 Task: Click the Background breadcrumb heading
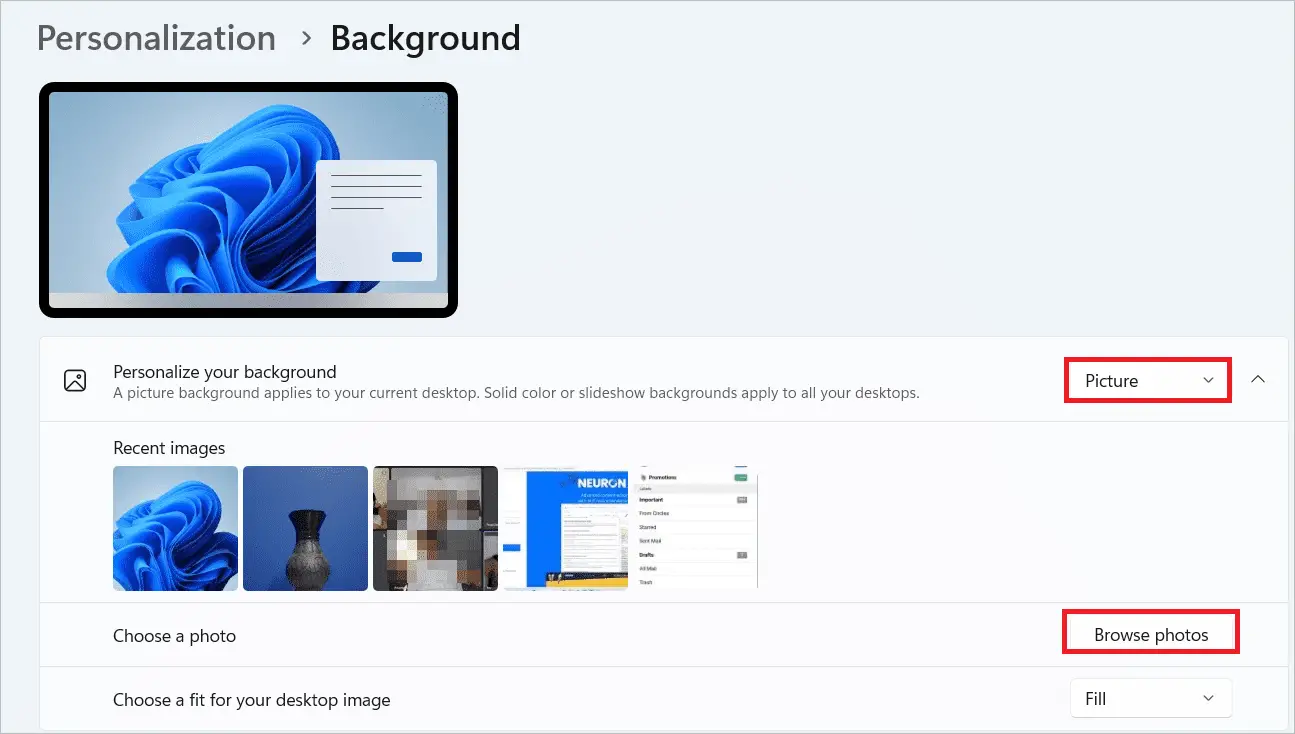[x=425, y=38]
